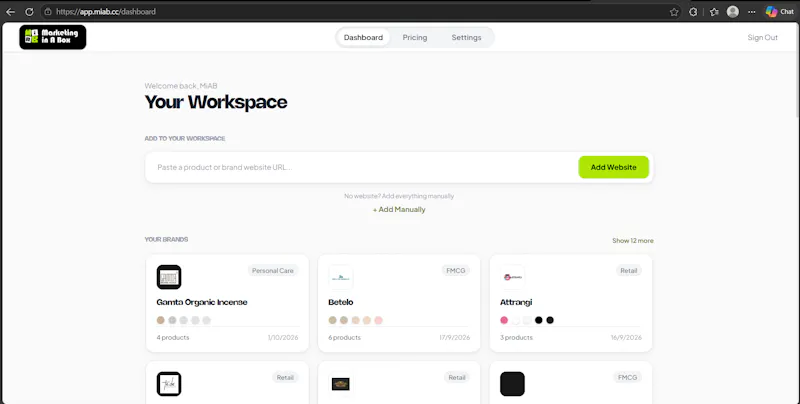Go back using the browser back arrow
Viewport: 800px width, 404px height.
click(x=10, y=12)
